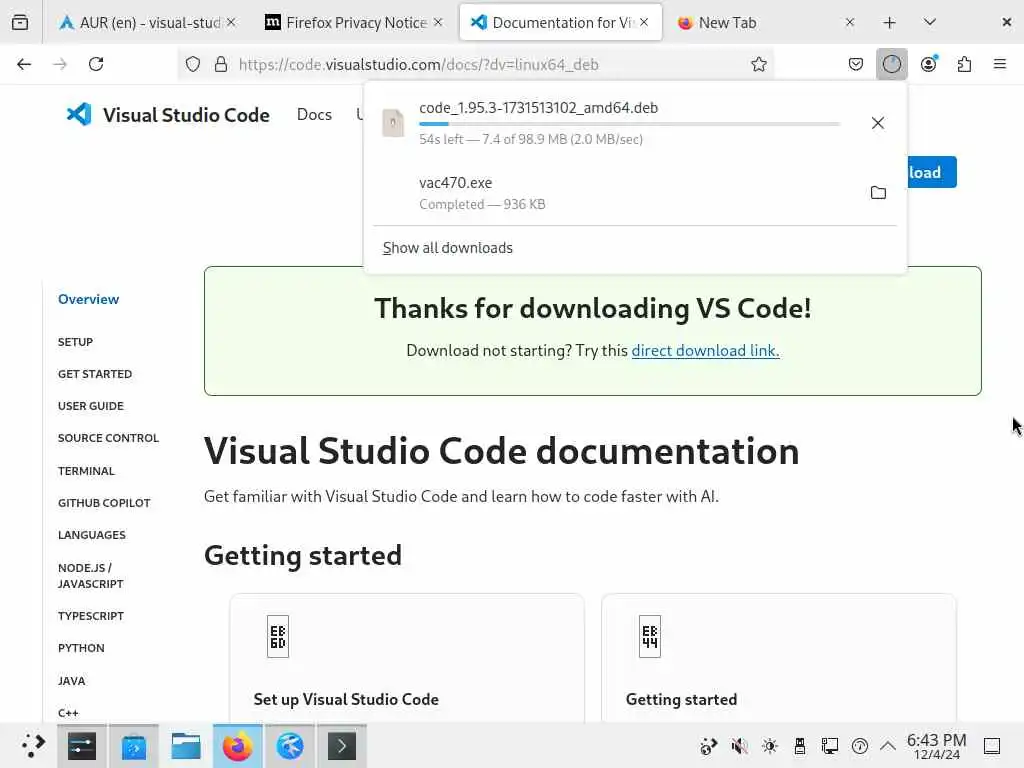Open the Getting started card
1024x768 pixels.
coord(778,658)
